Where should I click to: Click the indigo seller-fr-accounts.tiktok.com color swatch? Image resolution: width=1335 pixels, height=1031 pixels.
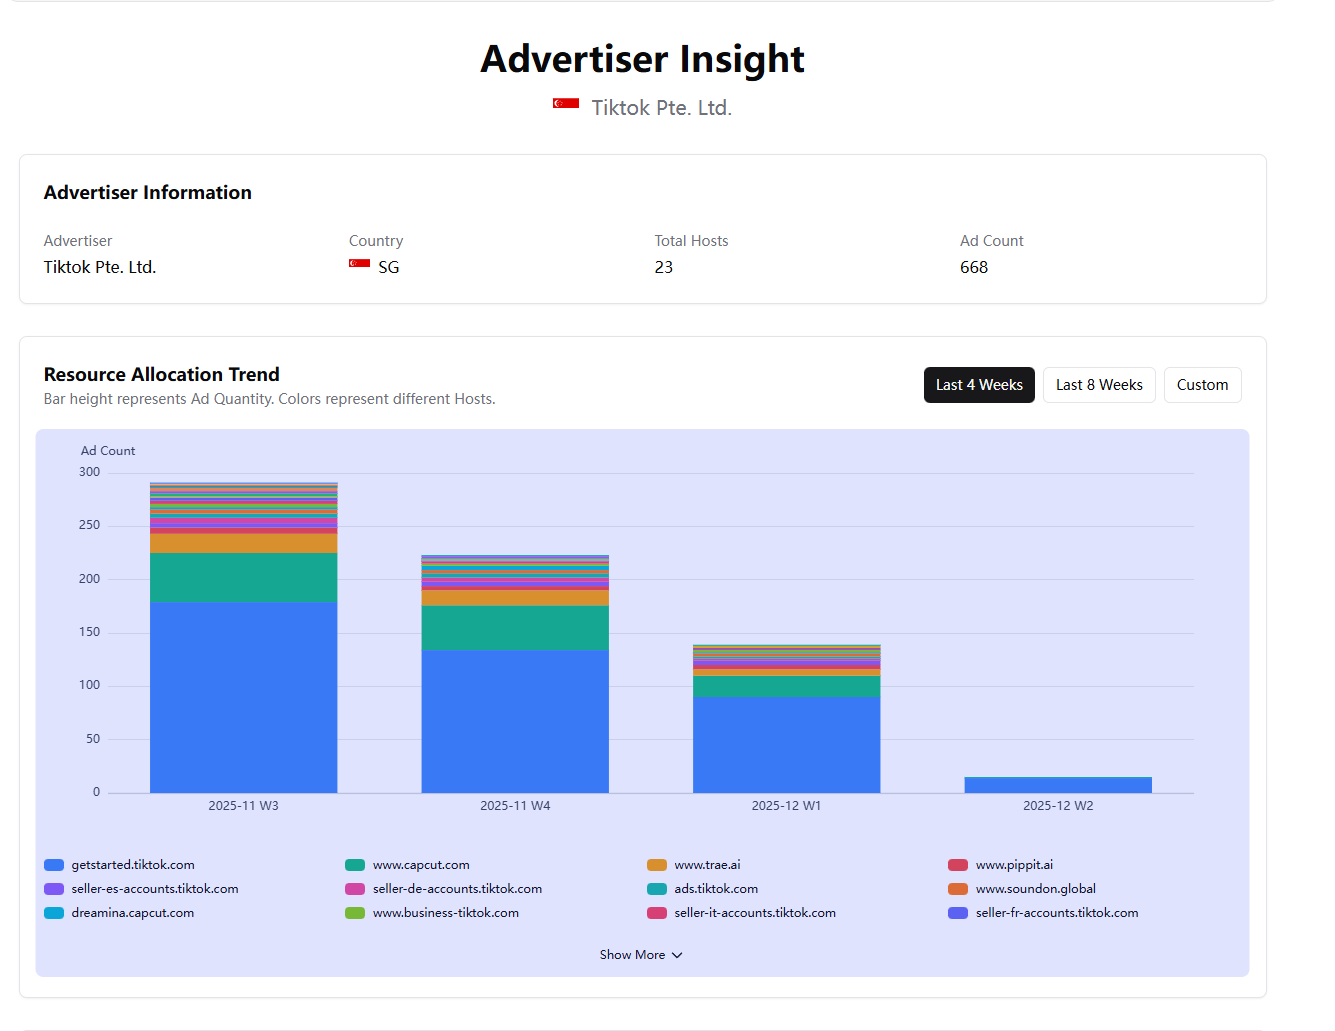point(958,913)
